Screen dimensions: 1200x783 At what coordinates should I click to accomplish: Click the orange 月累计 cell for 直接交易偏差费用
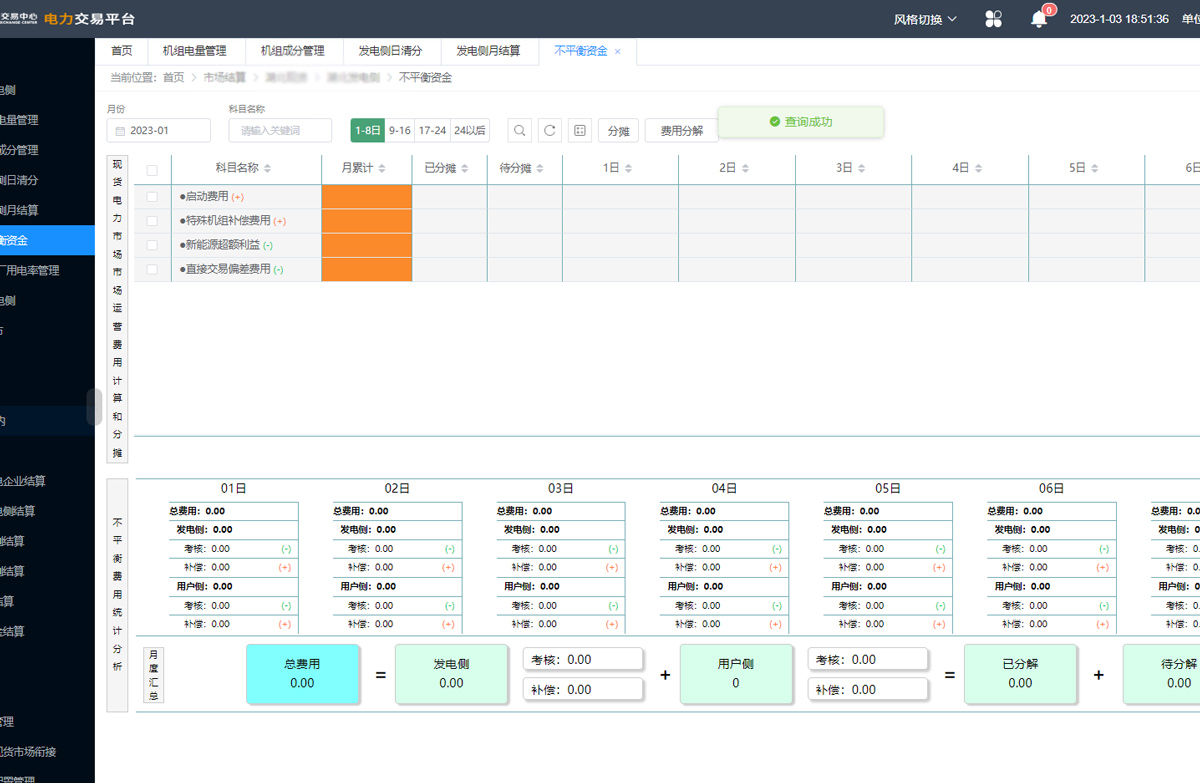(367, 269)
